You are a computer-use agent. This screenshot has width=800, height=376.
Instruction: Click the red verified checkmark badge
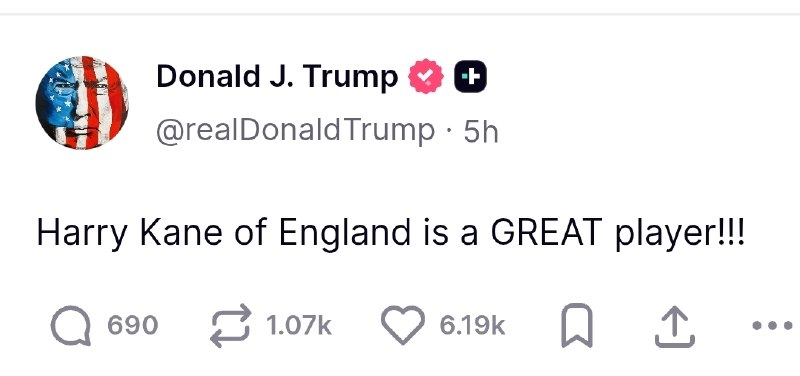click(425, 77)
